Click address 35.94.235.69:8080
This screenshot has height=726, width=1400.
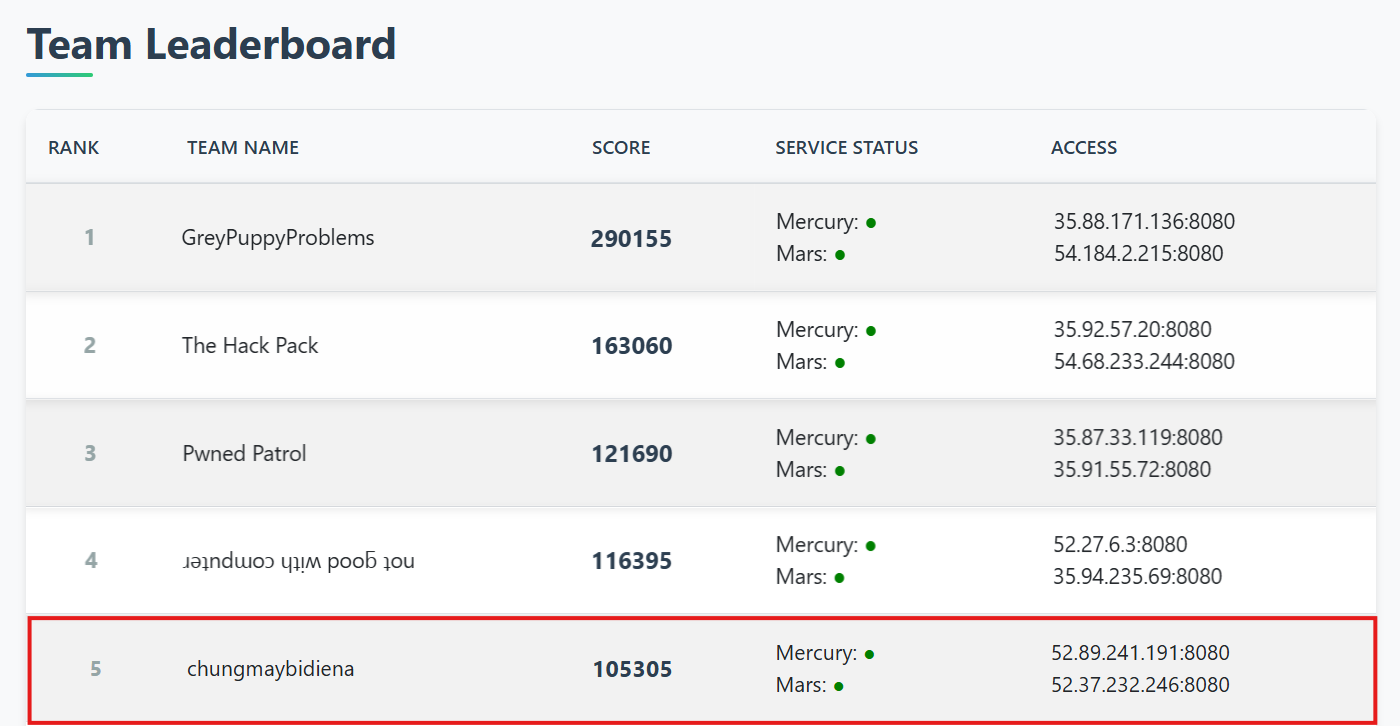[1138, 577]
